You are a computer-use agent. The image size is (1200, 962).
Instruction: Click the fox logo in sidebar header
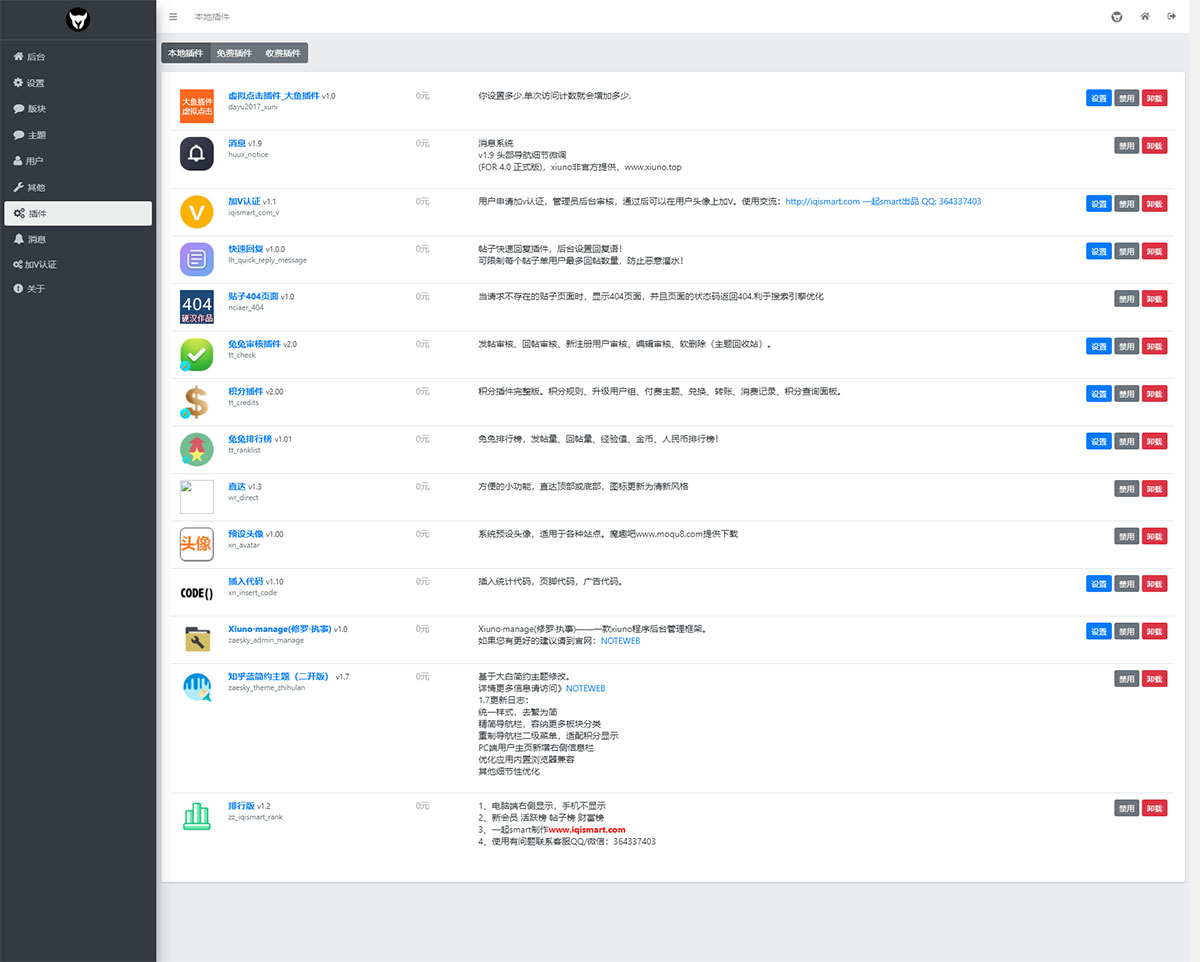[78, 19]
